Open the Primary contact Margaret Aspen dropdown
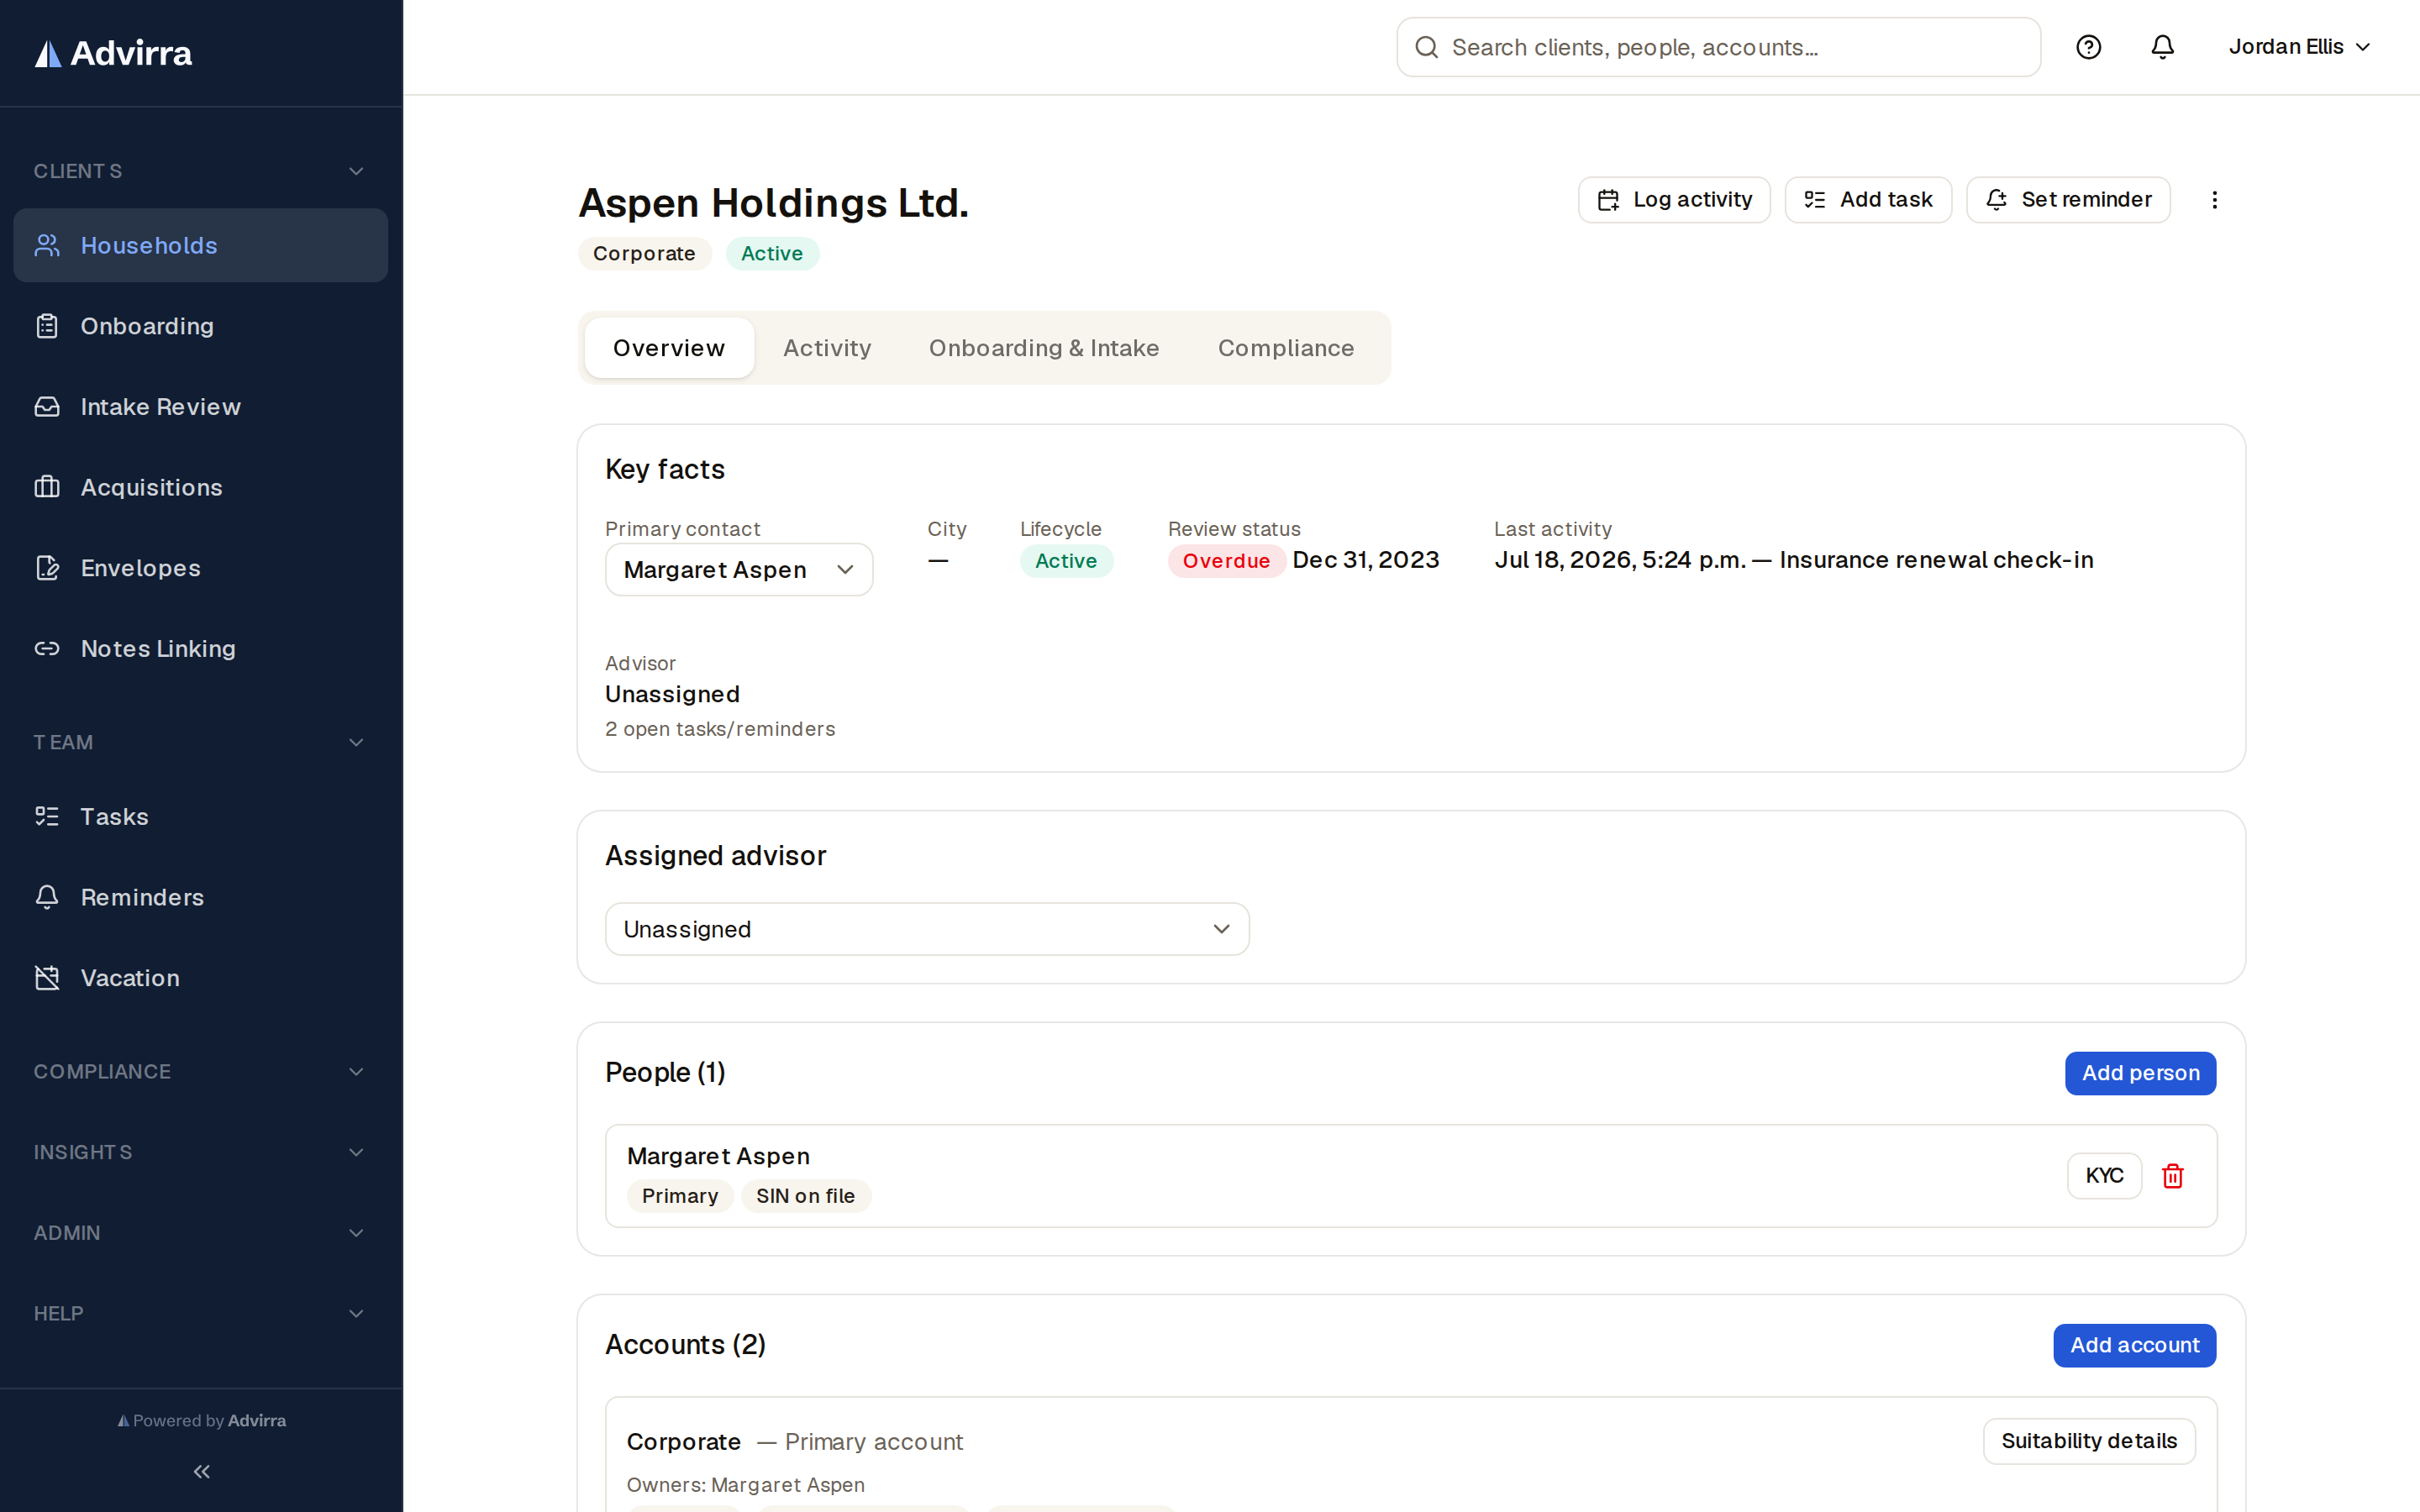This screenshot has width=2420, height=1512. pos(739,570)
